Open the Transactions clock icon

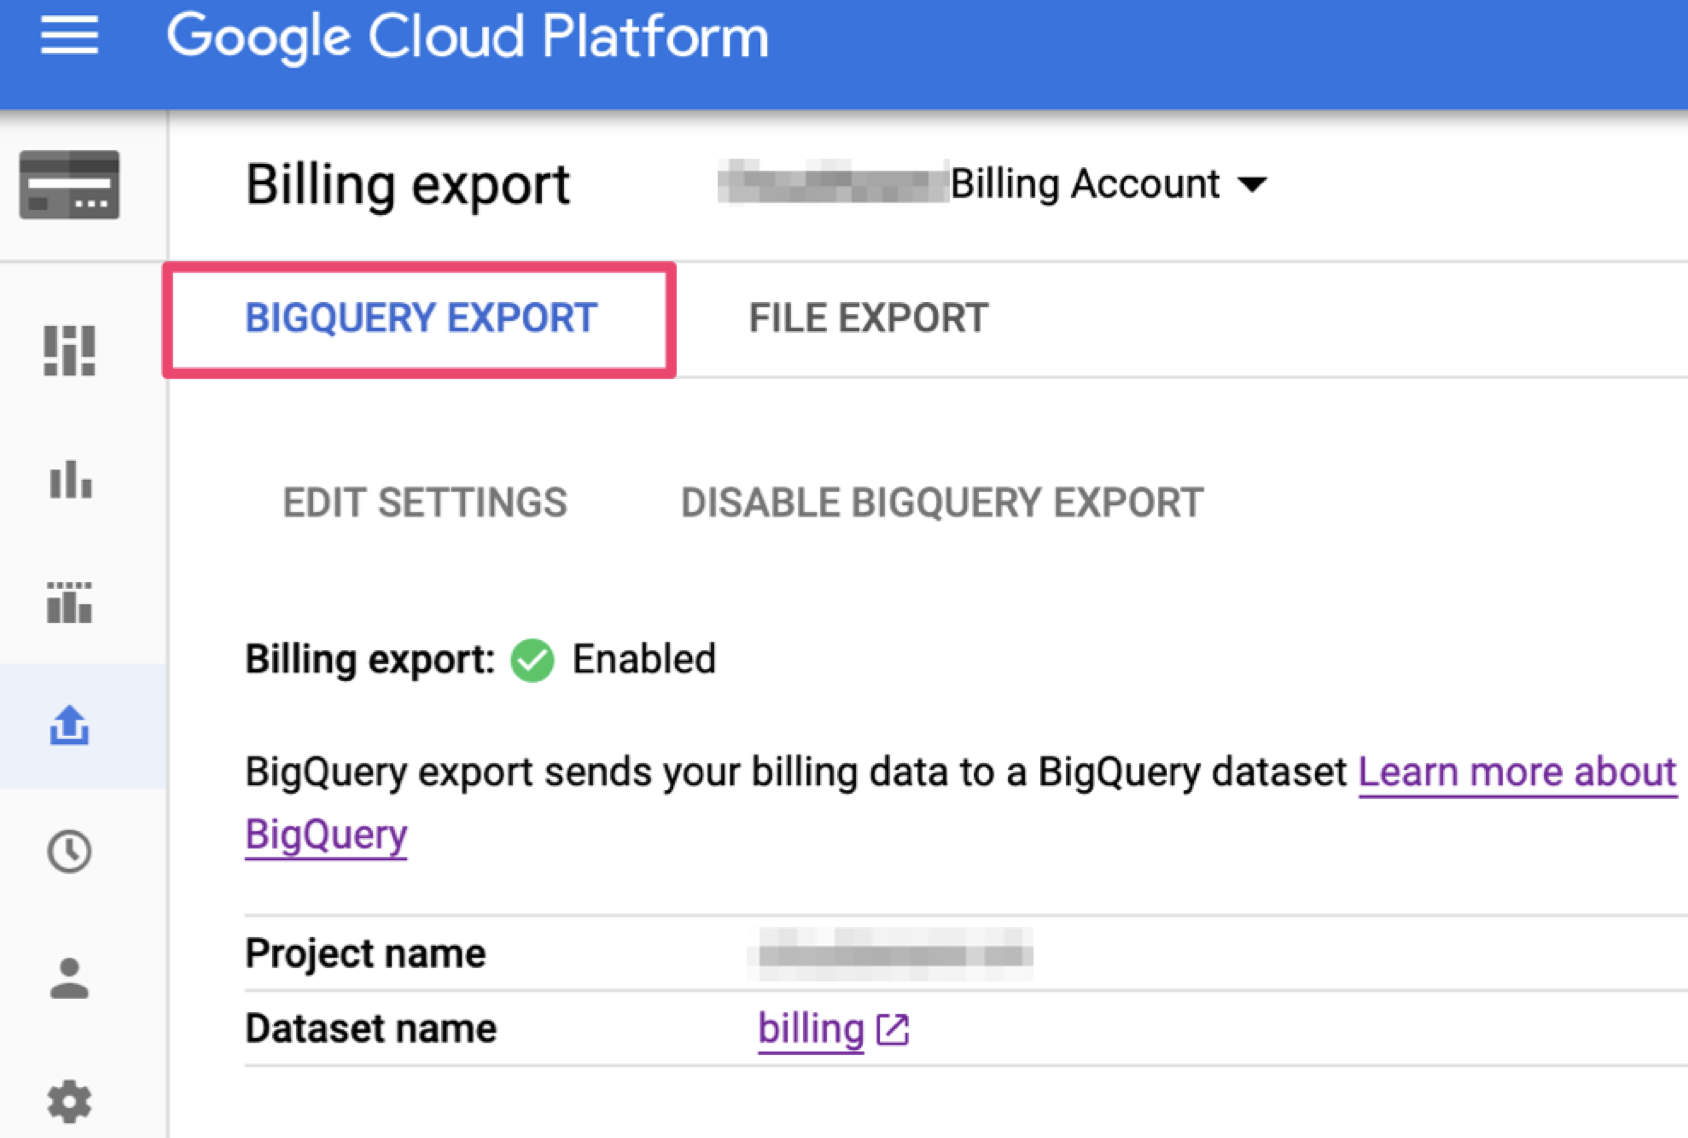[69, 851]
